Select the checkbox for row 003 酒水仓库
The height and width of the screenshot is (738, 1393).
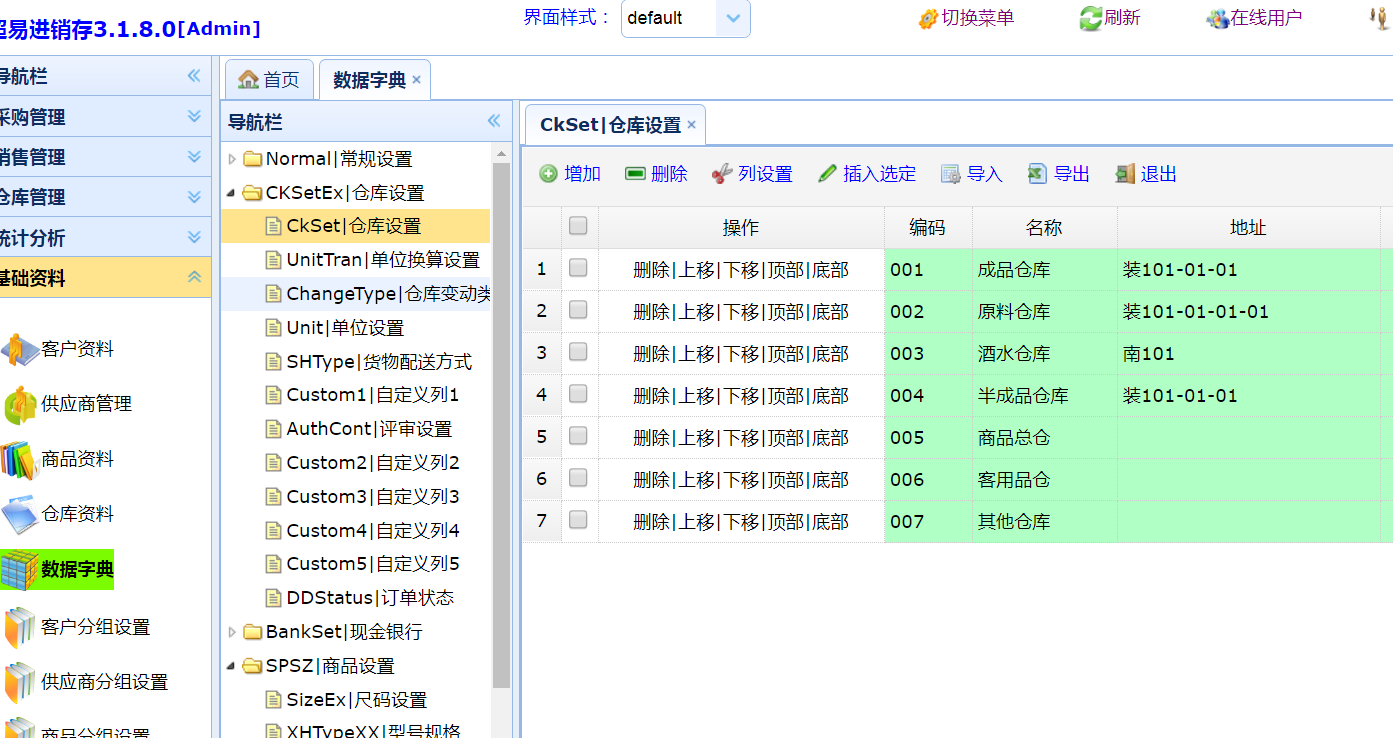coord(578,352)
